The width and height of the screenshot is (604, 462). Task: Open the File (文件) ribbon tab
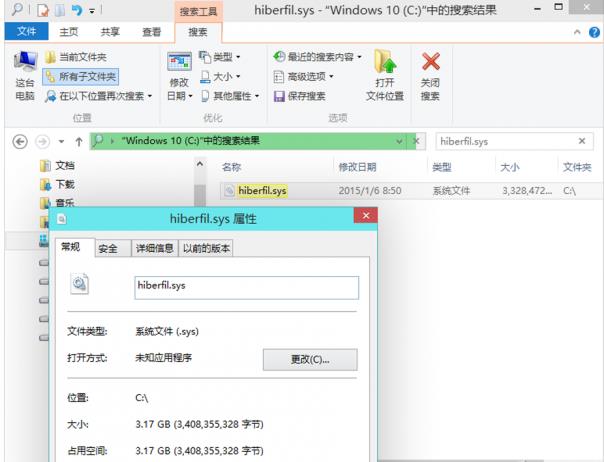point(27,31)
